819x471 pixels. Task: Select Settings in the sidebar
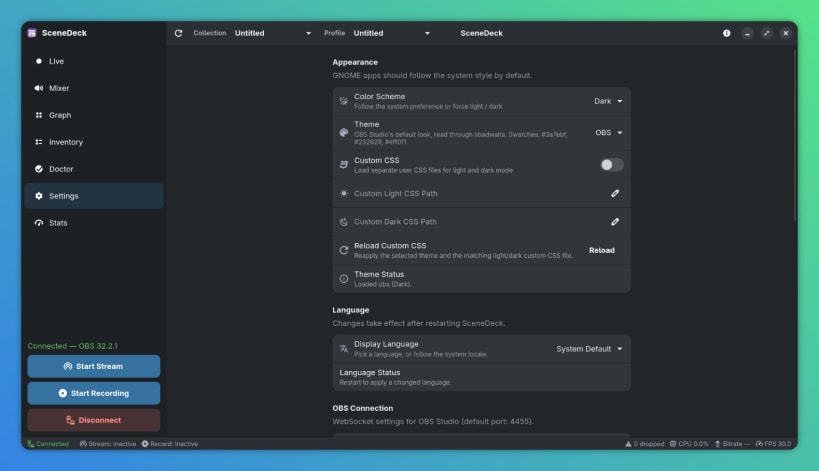tap(94, 196)
